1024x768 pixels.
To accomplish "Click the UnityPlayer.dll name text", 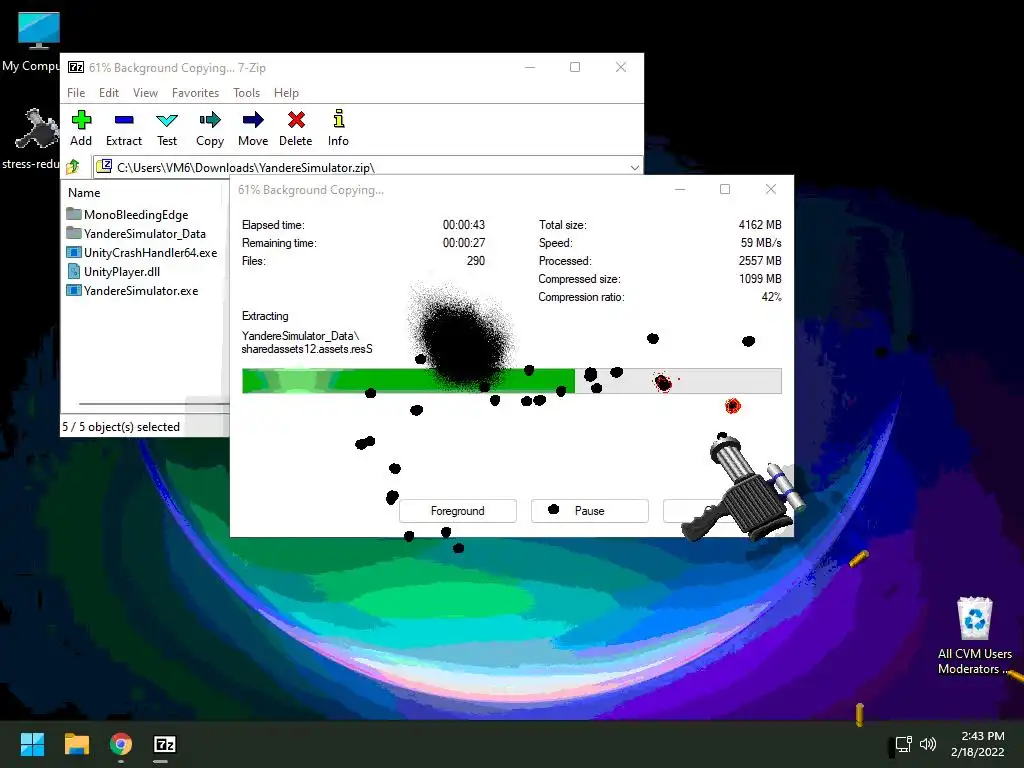I will coord(121,271).
